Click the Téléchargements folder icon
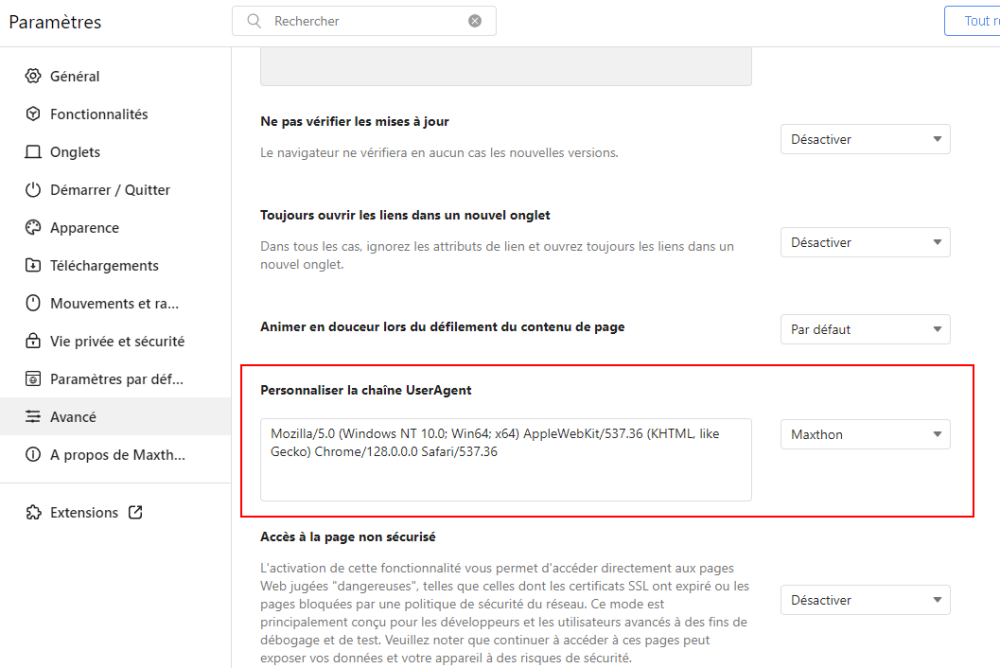The width and height of the screenshot is (1000, 668). tap(33, 266)
